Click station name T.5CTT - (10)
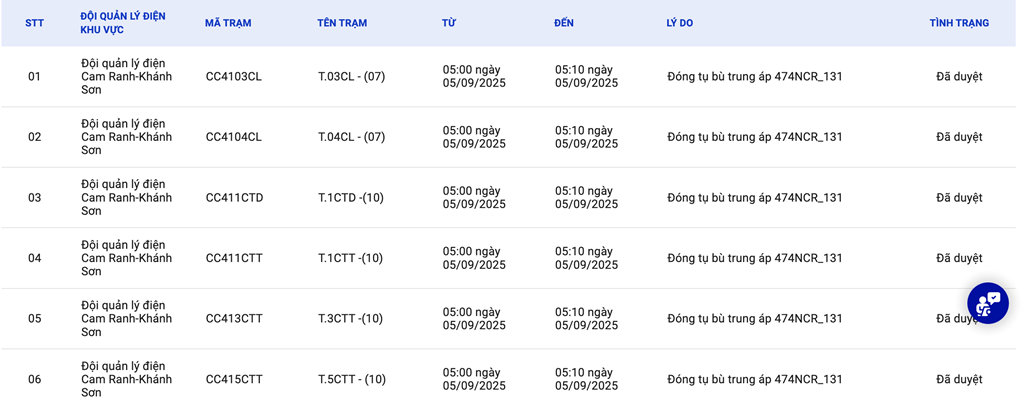Image resolution: width=1024 pixels, height=404 pixels. point(352,379)
